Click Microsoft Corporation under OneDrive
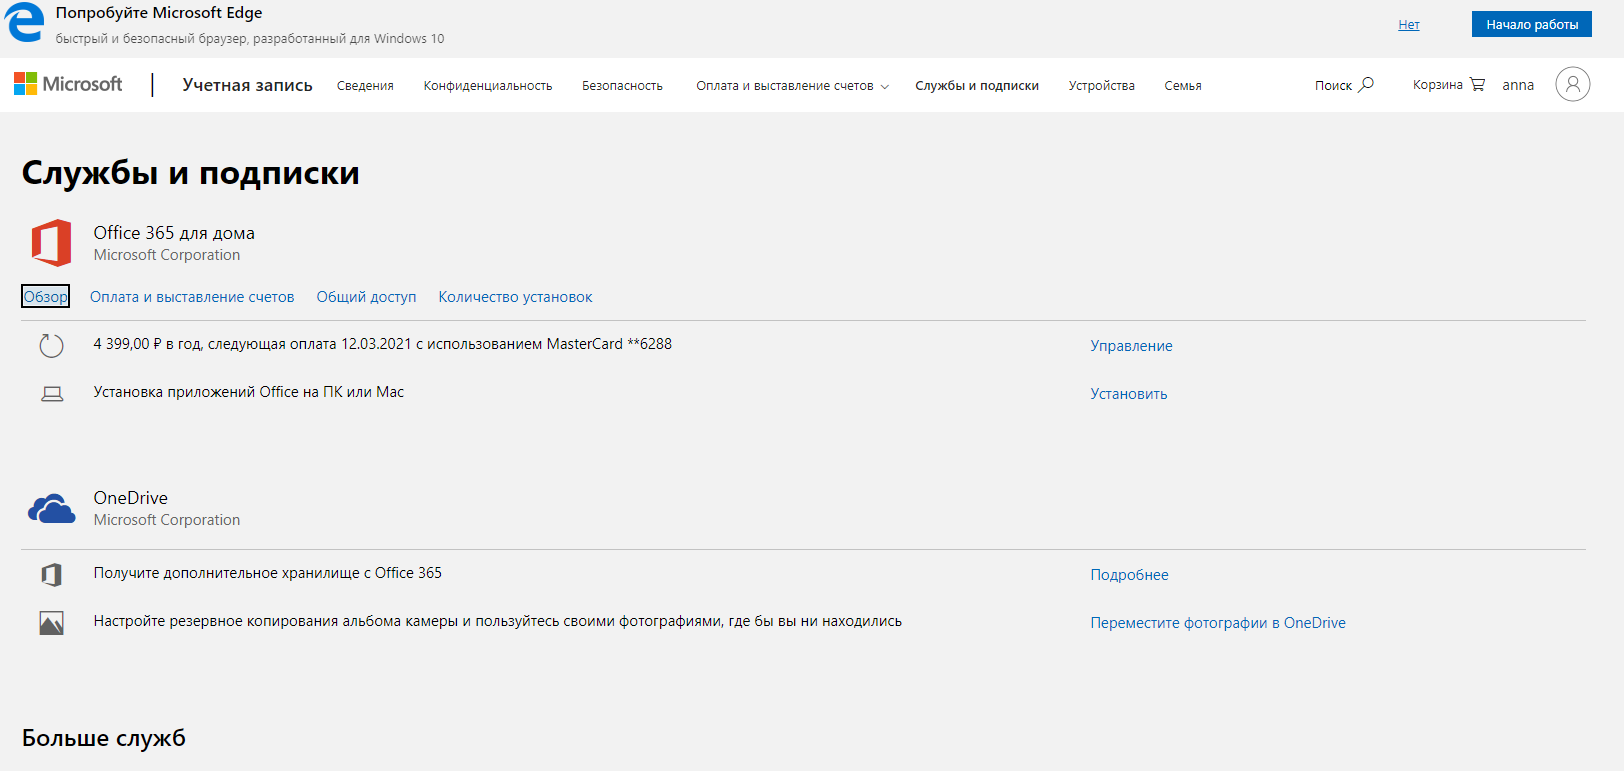 [x=167, y=520]
